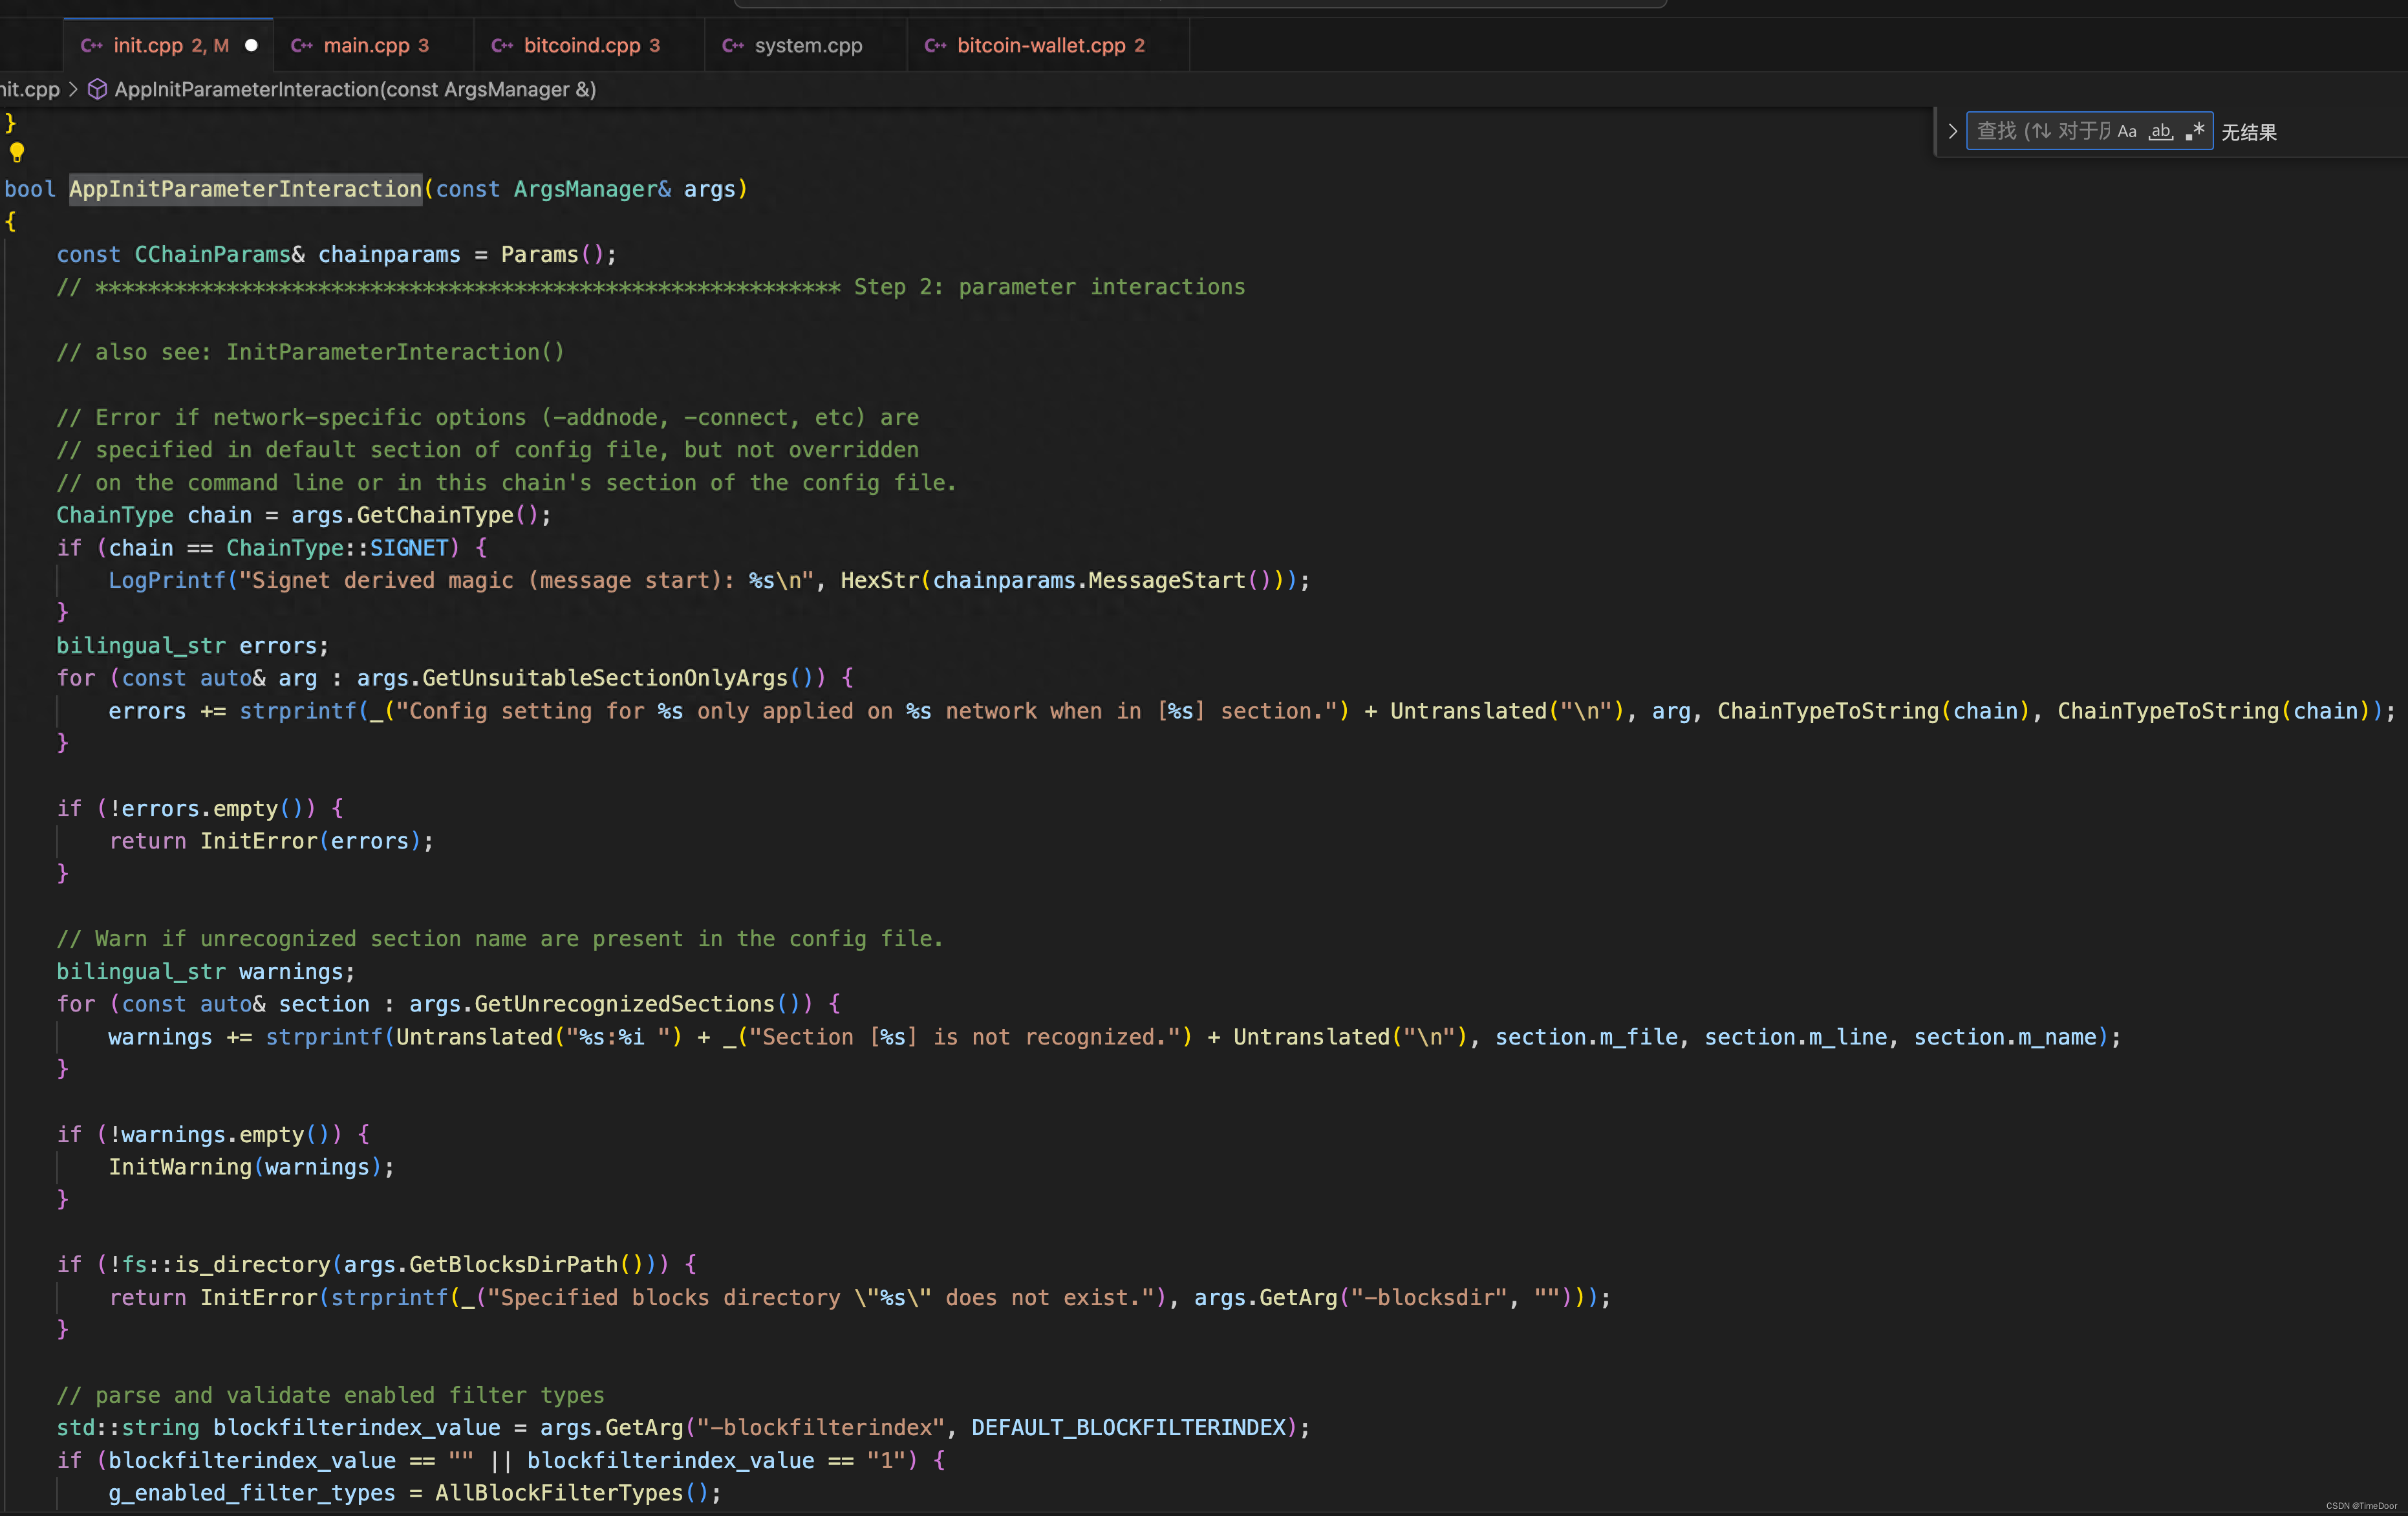Click the init.cpp breadcrumb file link
2408x1516 pixels.
pos(30,90)
